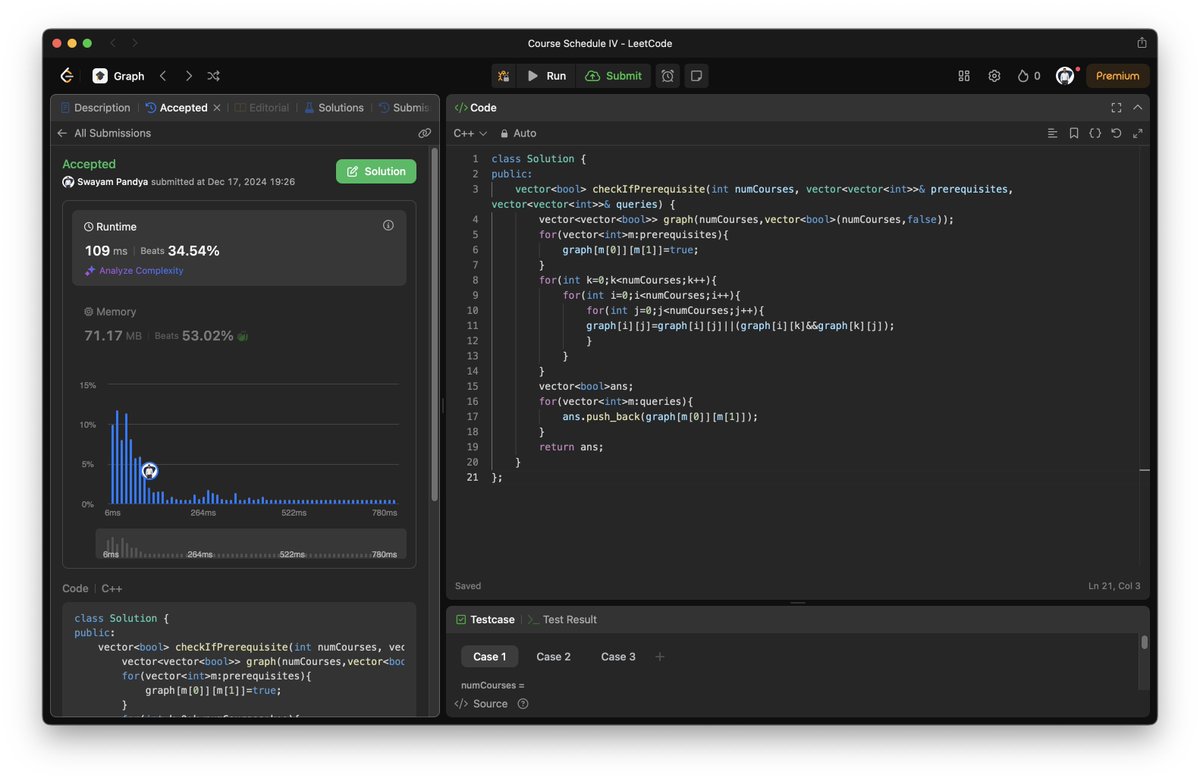Image resolution: width=1200 pixels, height=781 pixels.
Task: Expand editor with diagonal arrows icon
Action: click(1137, 133)
